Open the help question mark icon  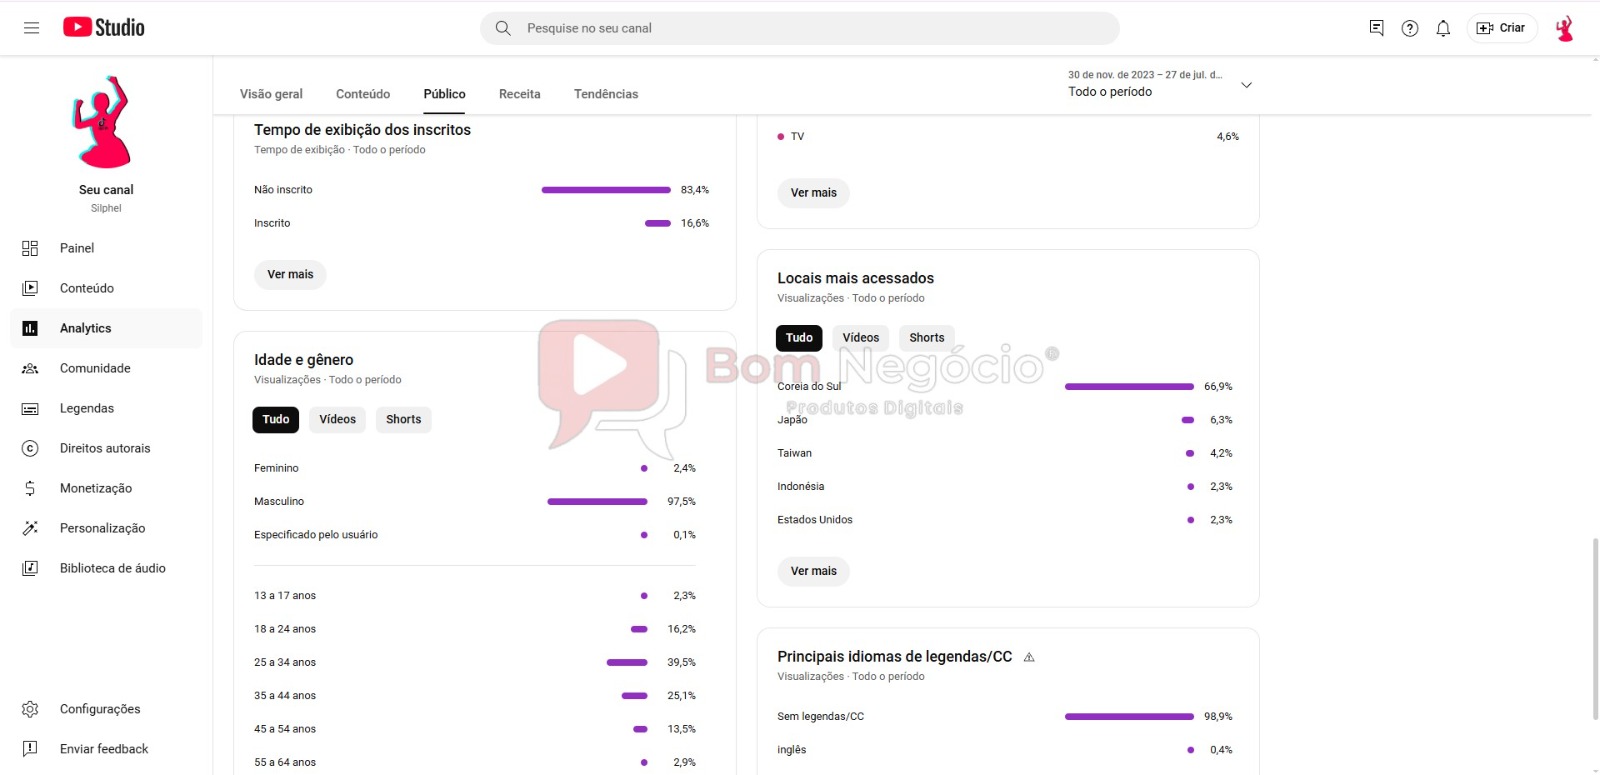click(1410, 28)
